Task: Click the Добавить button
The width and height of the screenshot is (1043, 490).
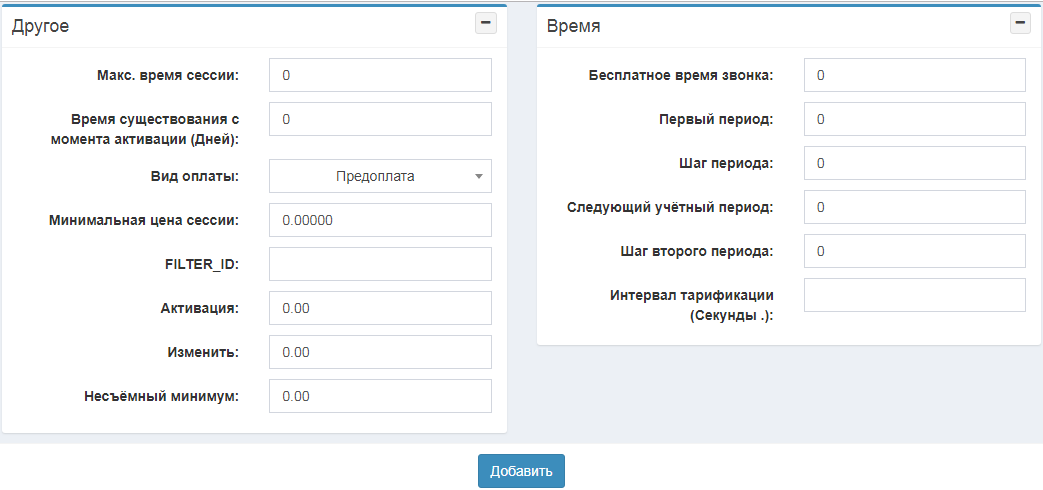Action: pyautogui.click(x=521, y=471)
